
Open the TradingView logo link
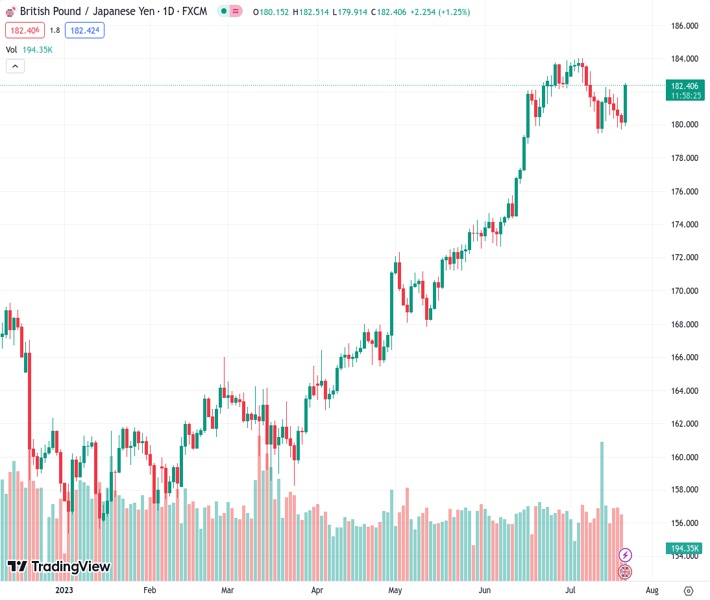pos(58,567)
